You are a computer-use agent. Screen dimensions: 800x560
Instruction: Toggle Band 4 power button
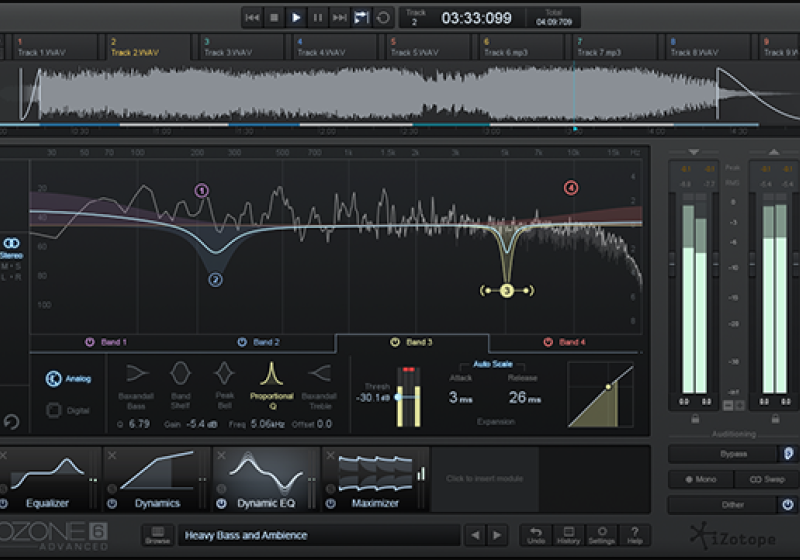tap(548, 342)
